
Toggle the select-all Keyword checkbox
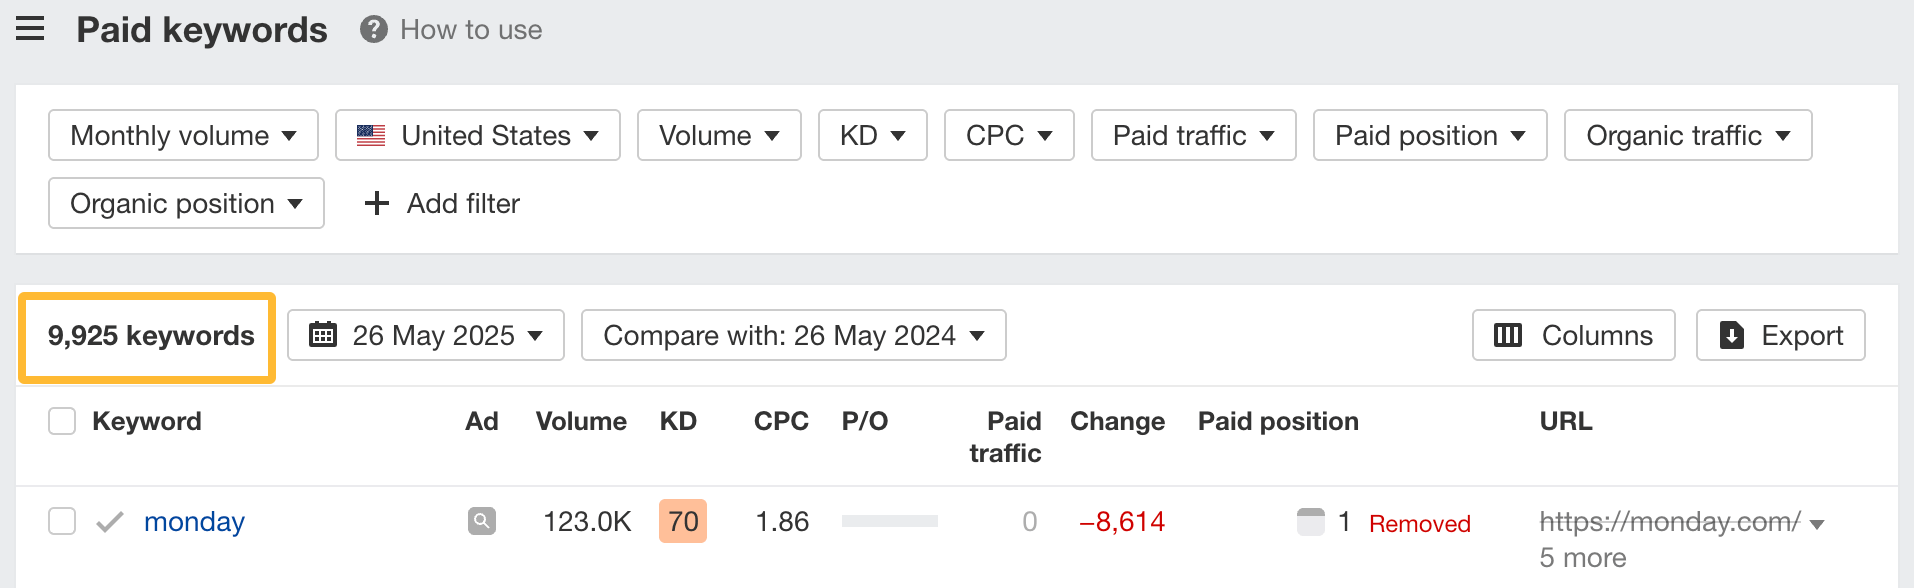click(62, 421)
